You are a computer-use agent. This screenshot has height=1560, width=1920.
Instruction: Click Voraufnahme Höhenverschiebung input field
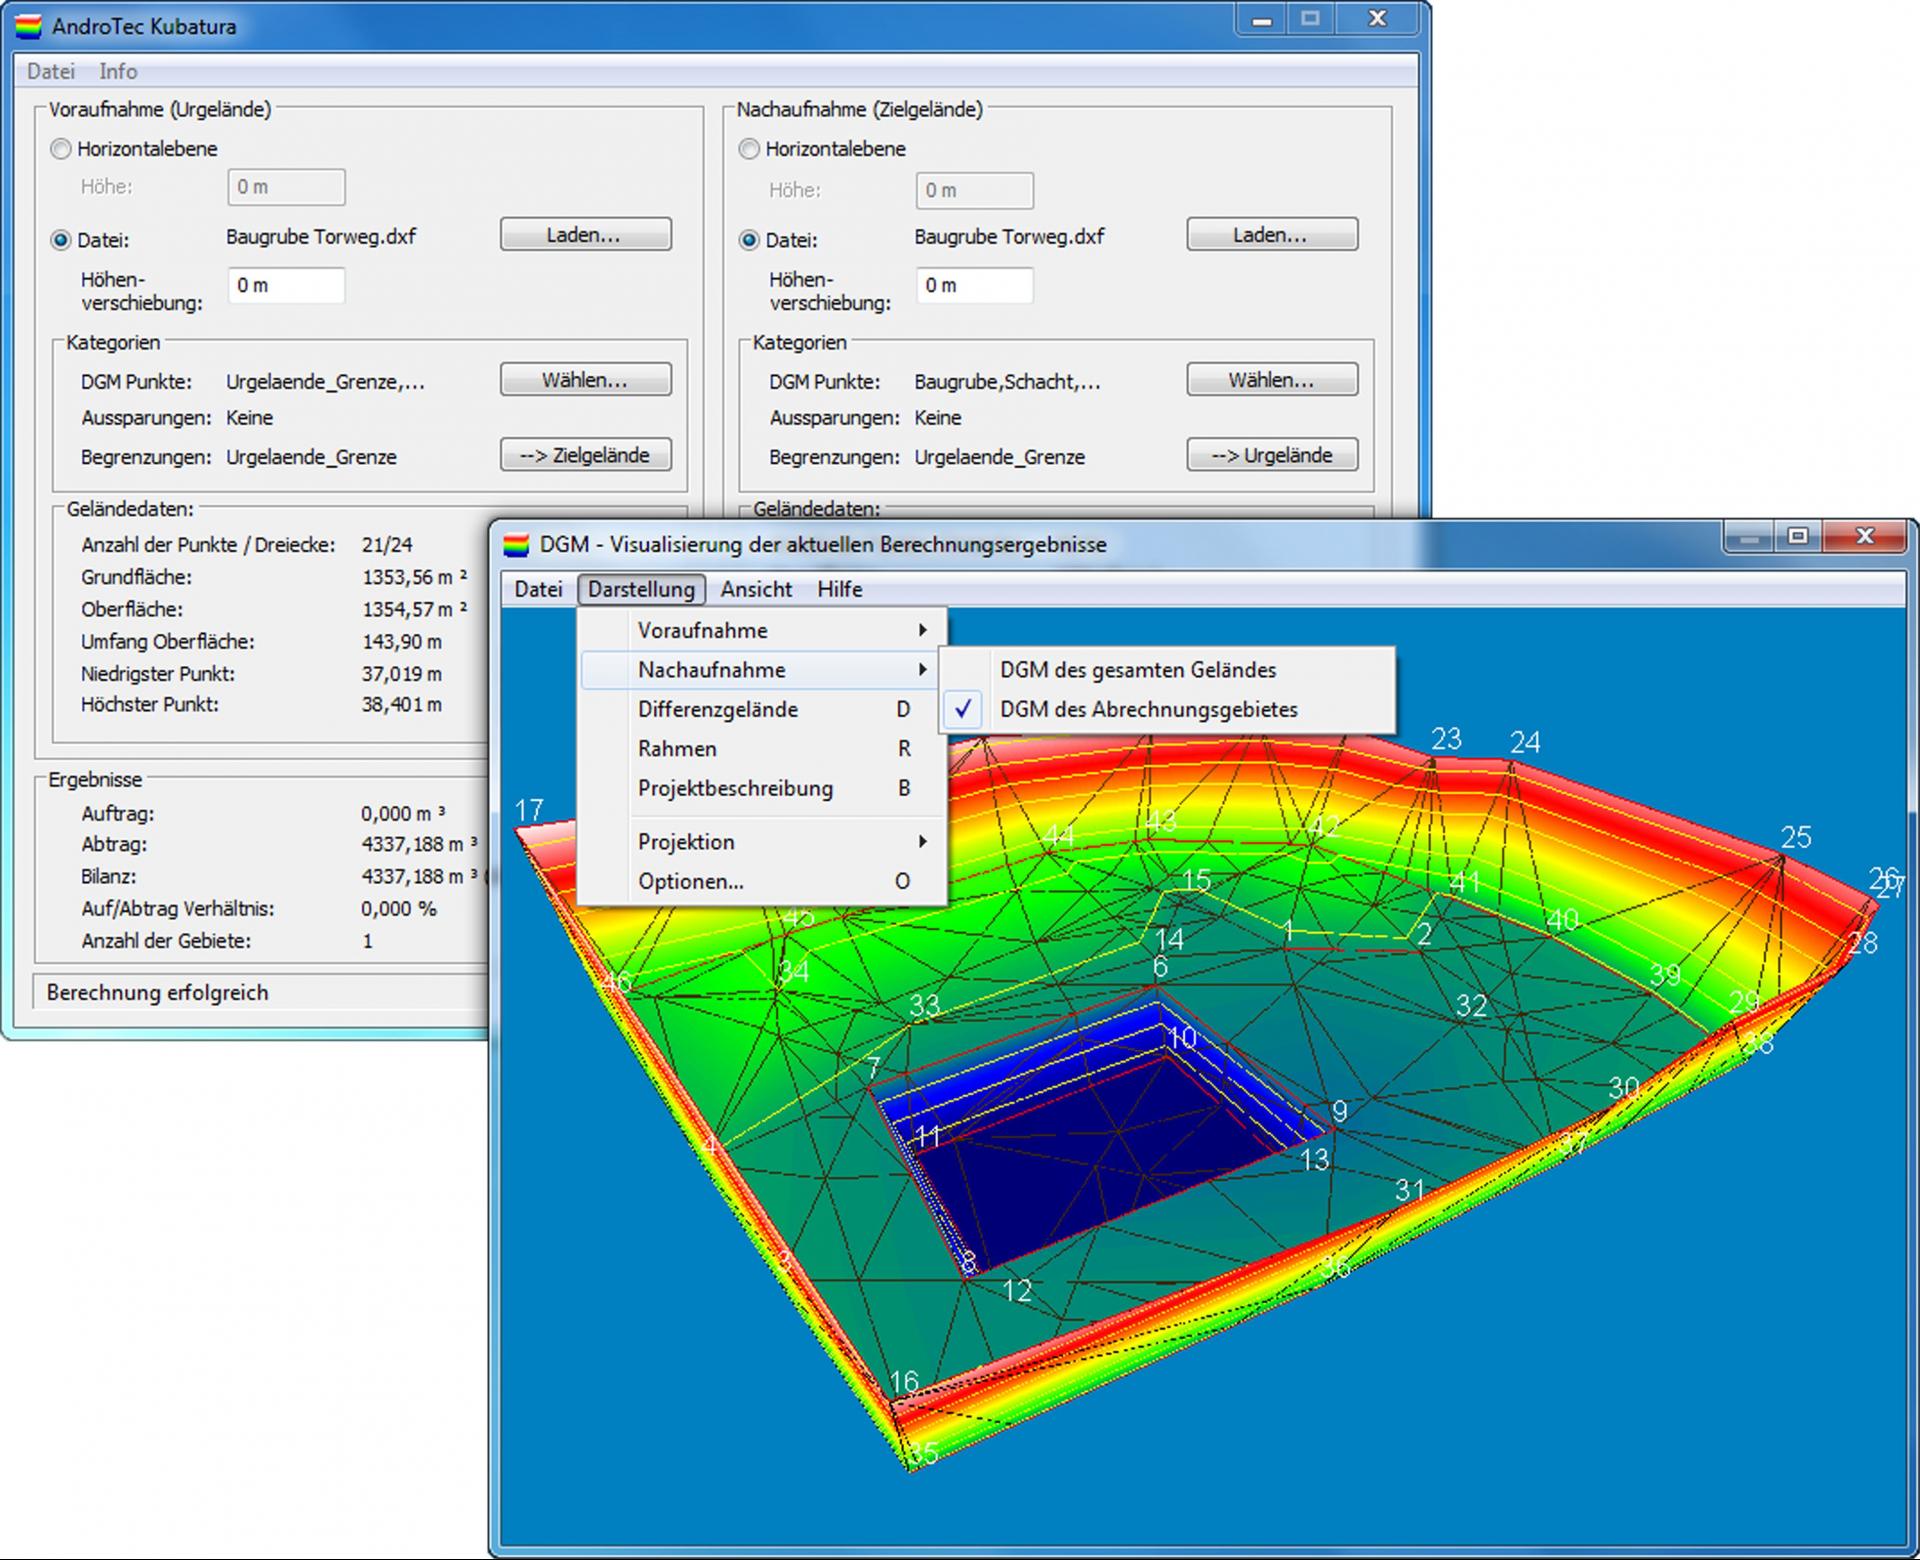coord(287,286)
